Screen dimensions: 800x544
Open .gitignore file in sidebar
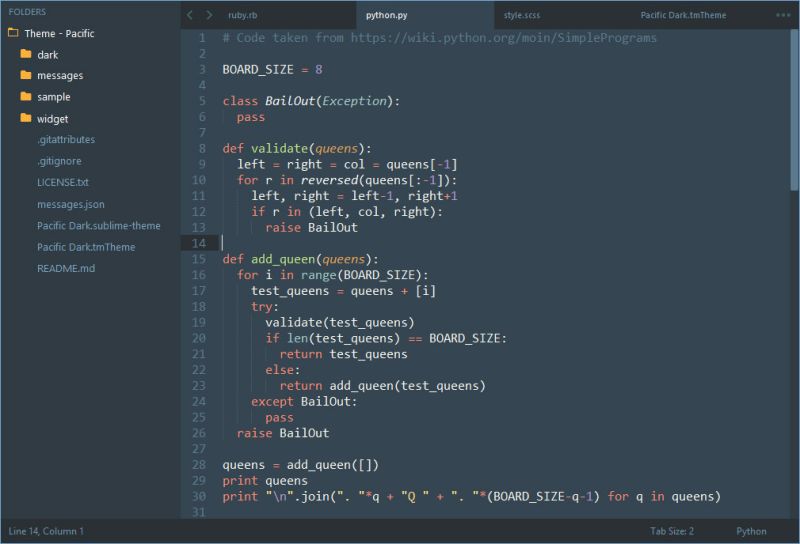click(x=59, y=161)
